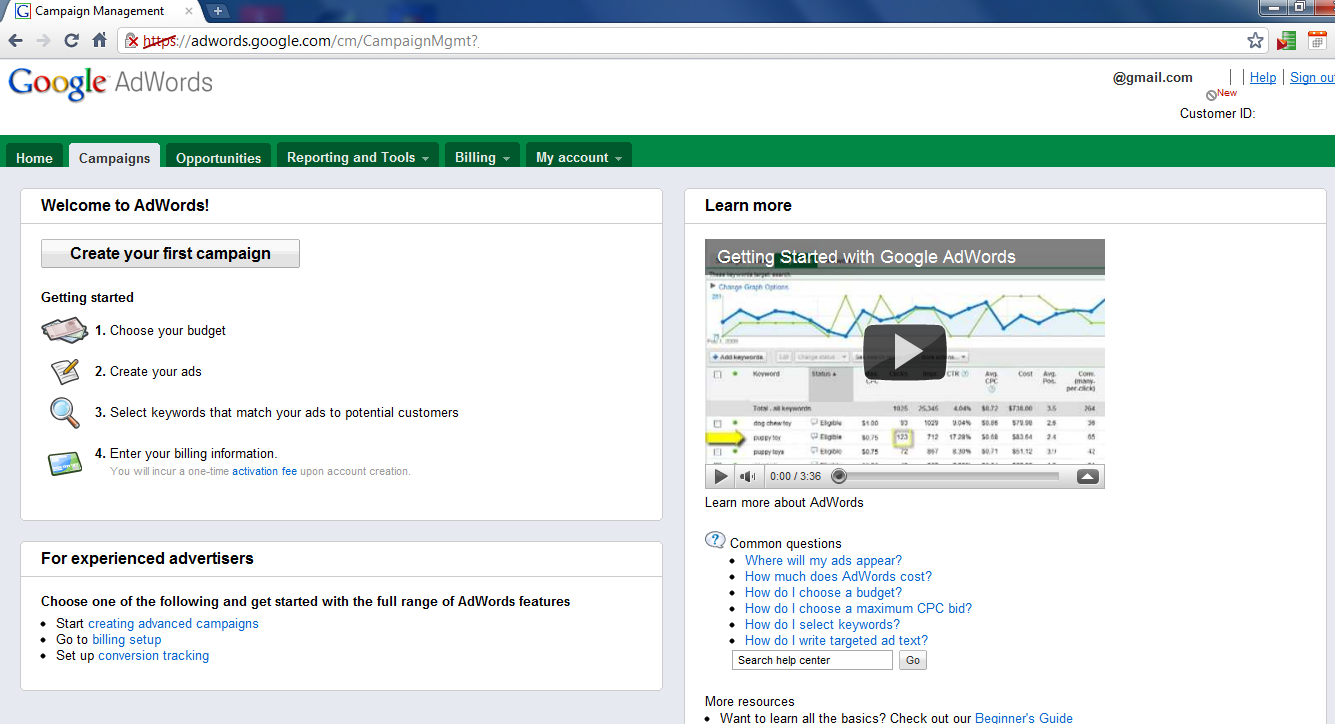This screenshot has width=1335, height=724.
Task: Go to browser Home icon
Action: [x=99, y=41]
